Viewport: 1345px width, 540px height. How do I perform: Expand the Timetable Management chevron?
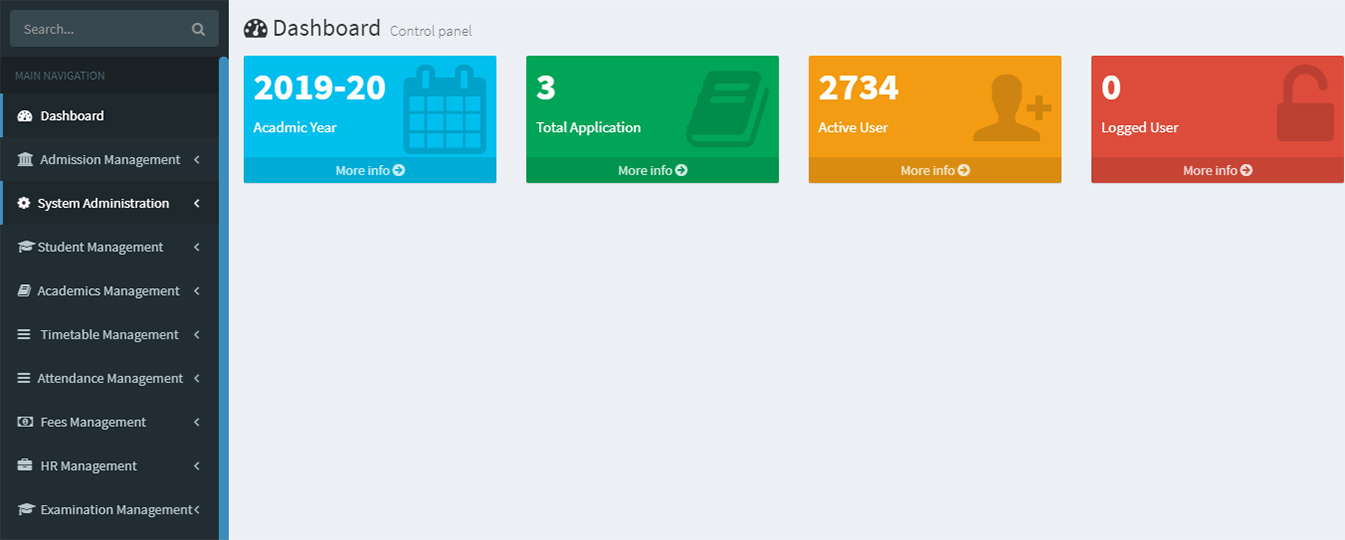tap(197, 335)
